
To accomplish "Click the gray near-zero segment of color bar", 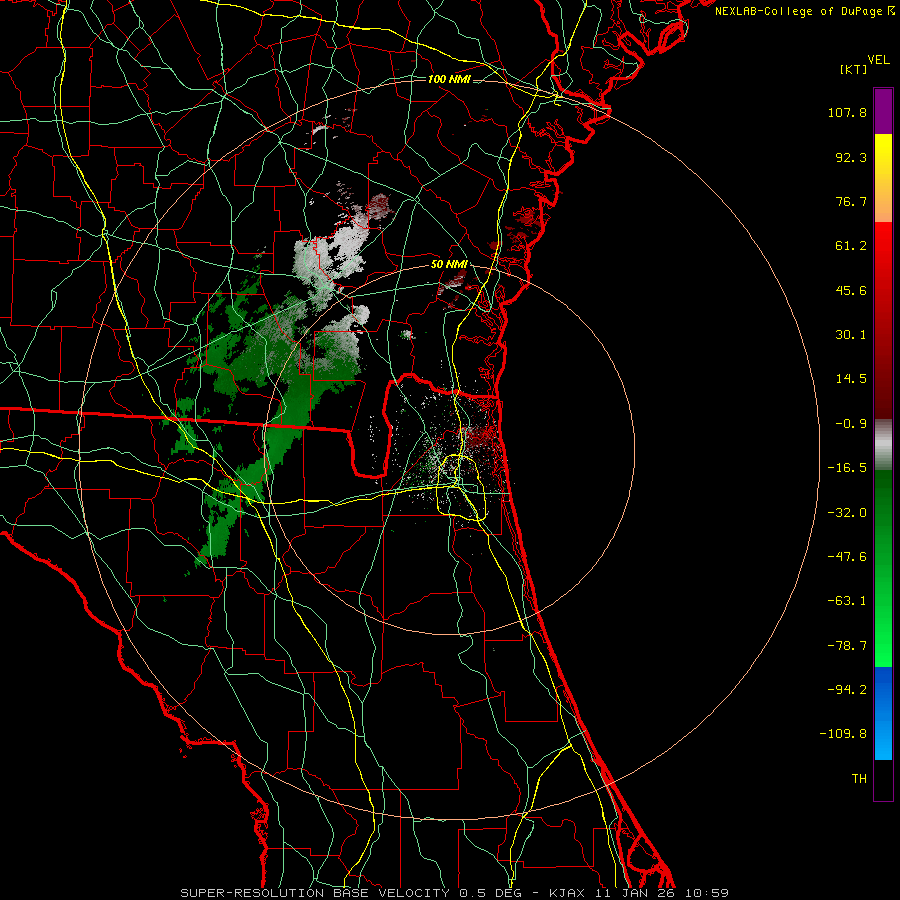I will 883,445.
